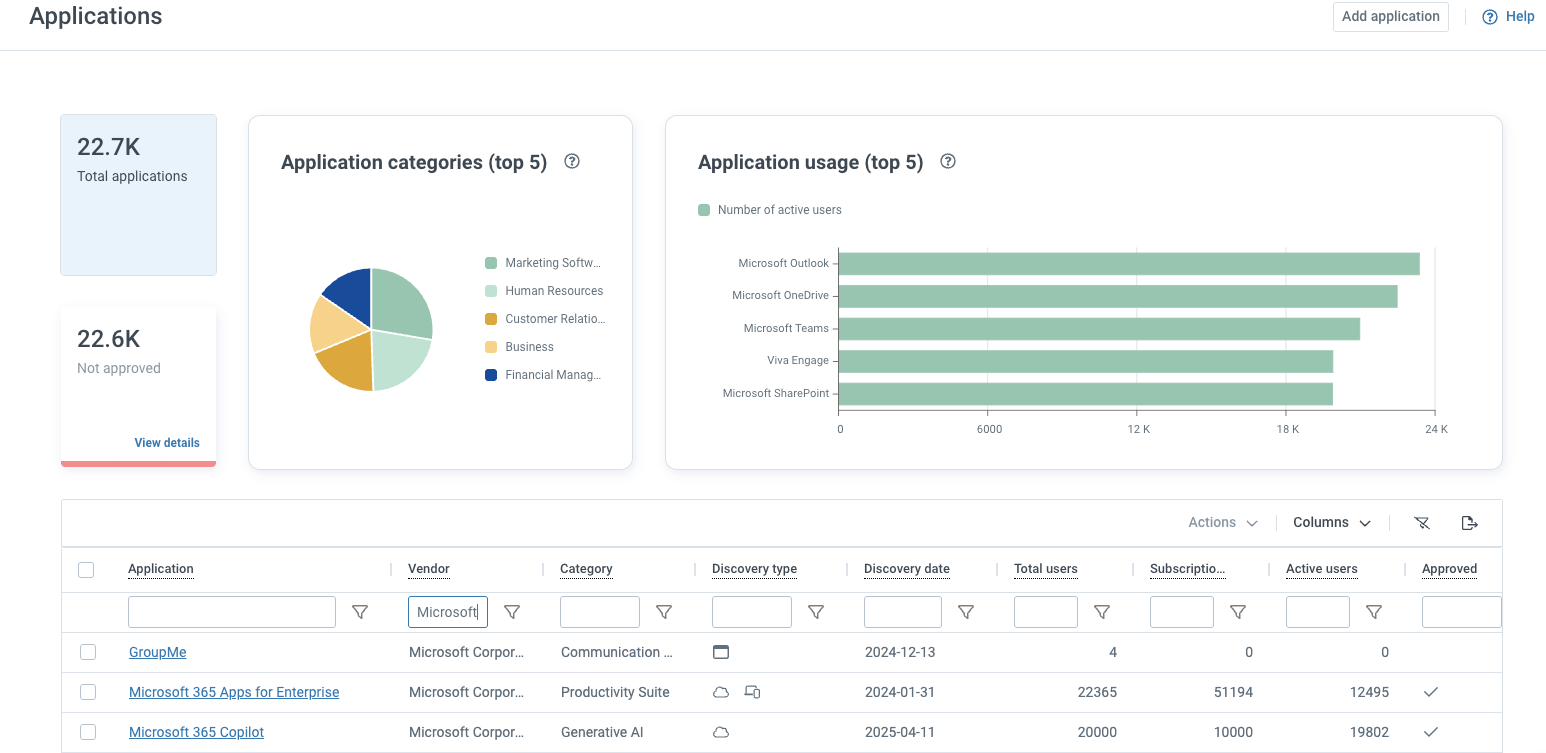1546x753 pixels.
Task: Open the Help icon in header
Action: pos(1490,17)
